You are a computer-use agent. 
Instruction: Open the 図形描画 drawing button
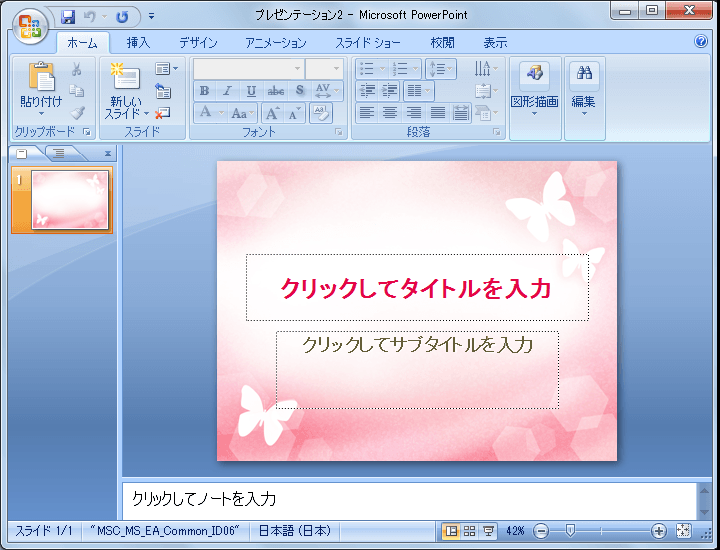535,90
